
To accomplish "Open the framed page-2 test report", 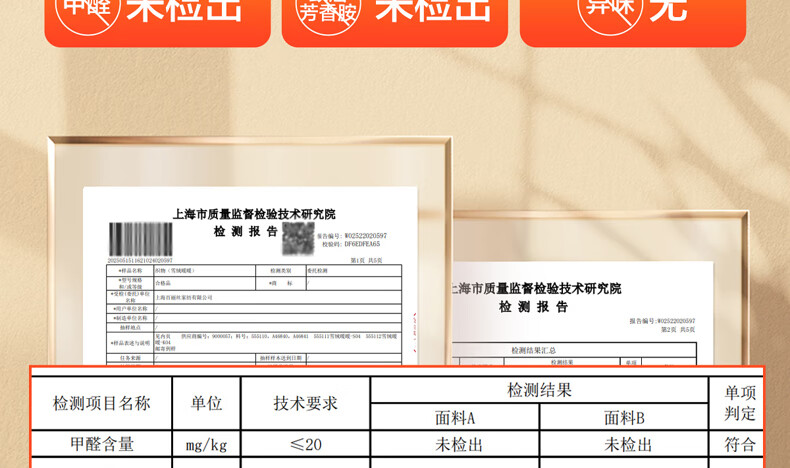I will point(600,288).
